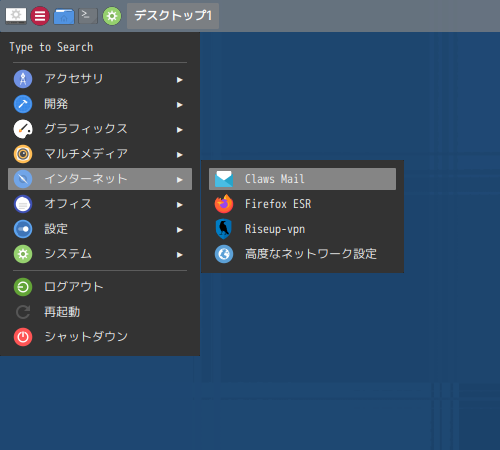Click the デスクトップ1 workspace button

(173, 16)
